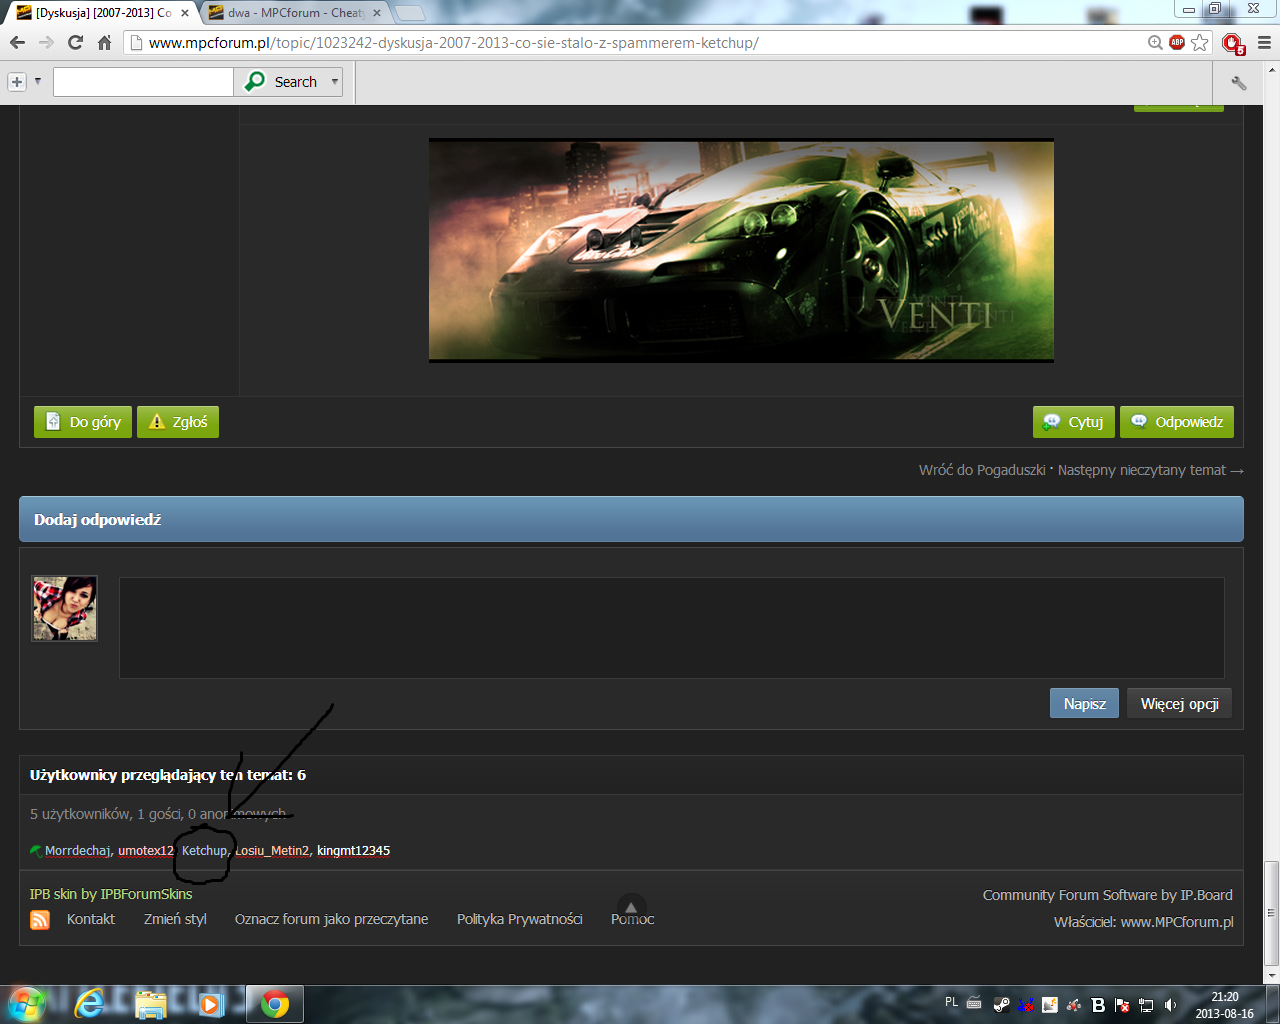Click the wrench settings icon on toolbar
Viewport: 1280px width, 1024px height.
pos(1239,83)
